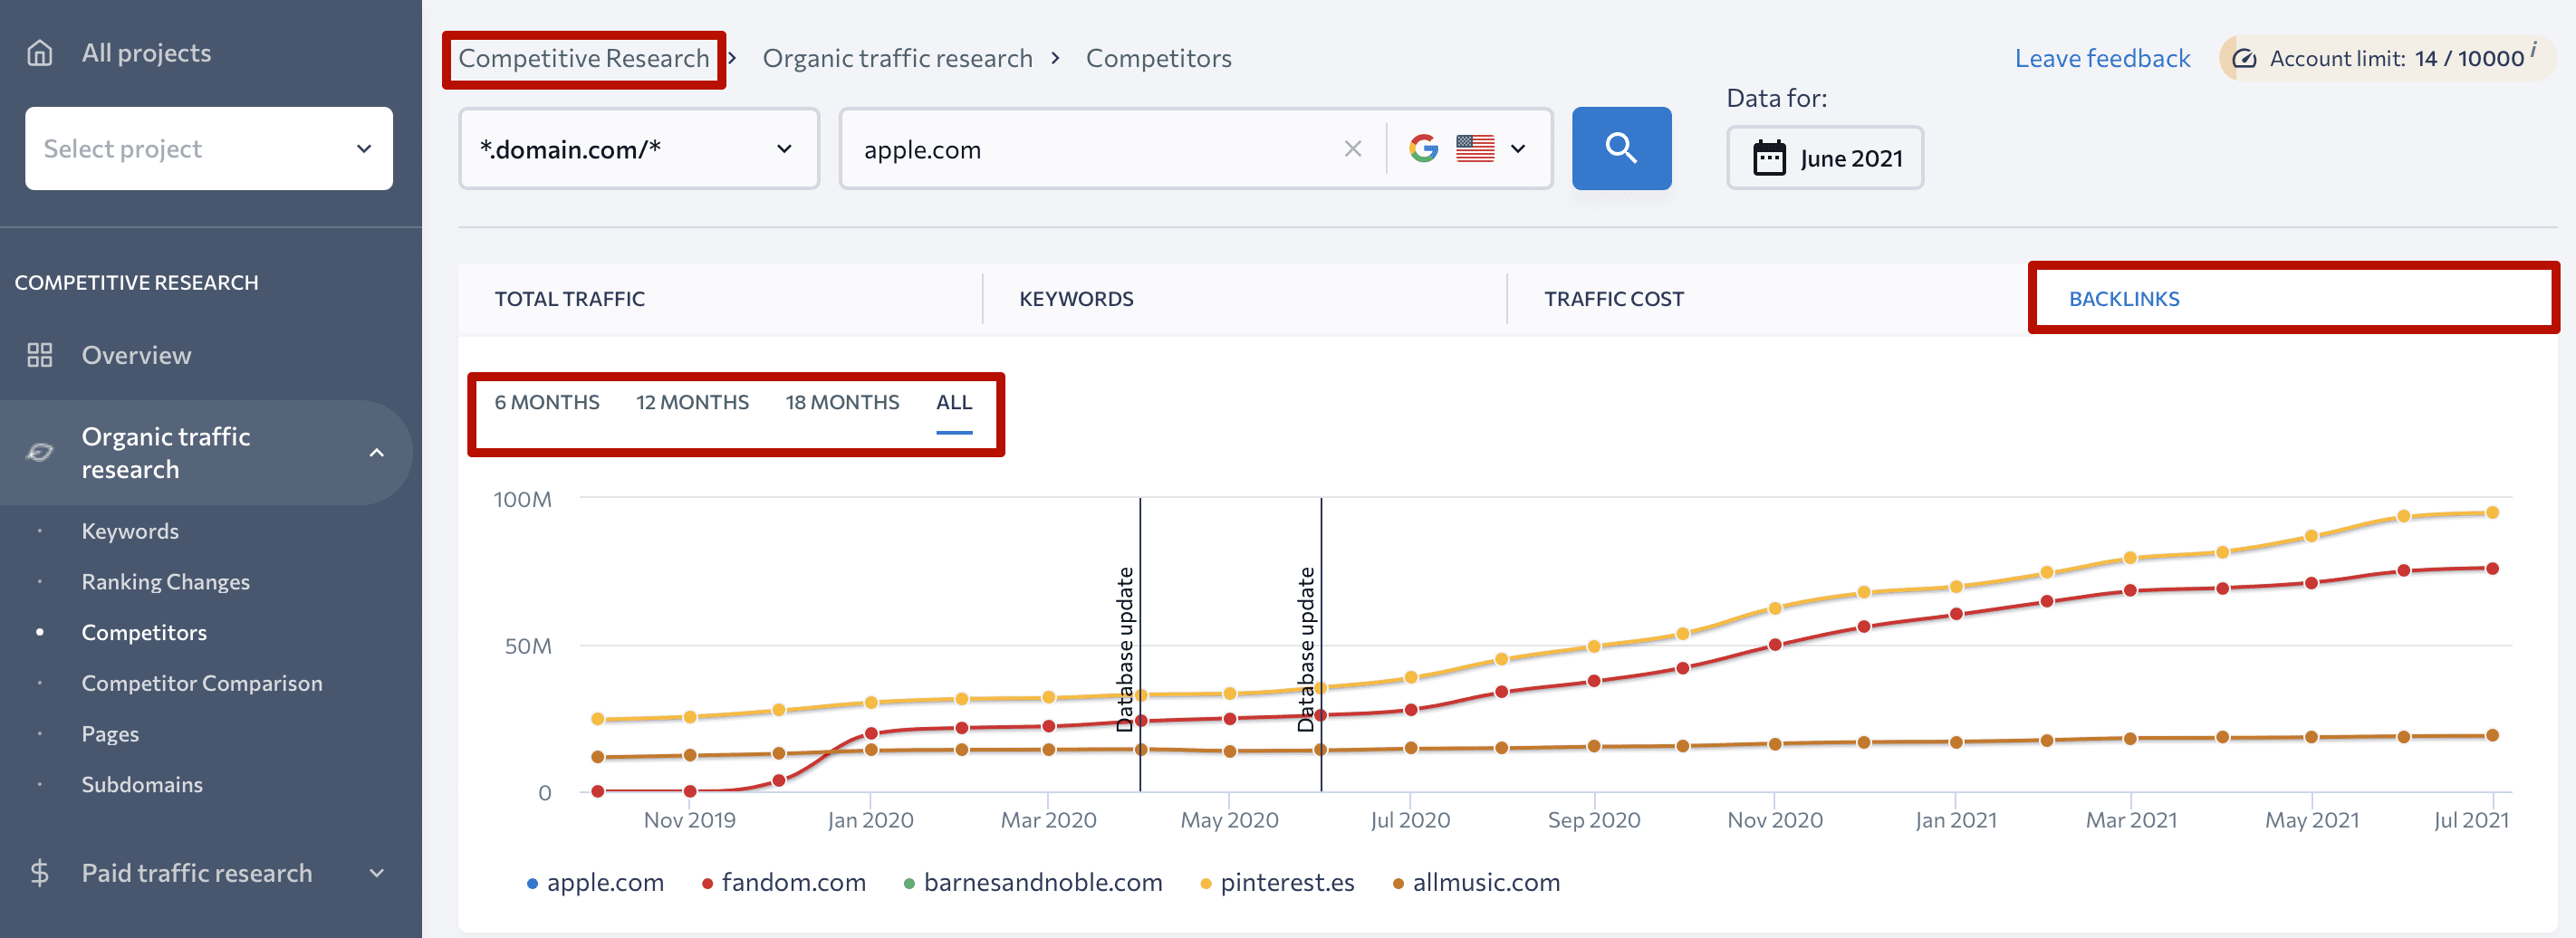The width and height of the screenshot is (2576, 938).
Task: Open the *.domain.com/* scope dropdown
Action: point(639,148)
